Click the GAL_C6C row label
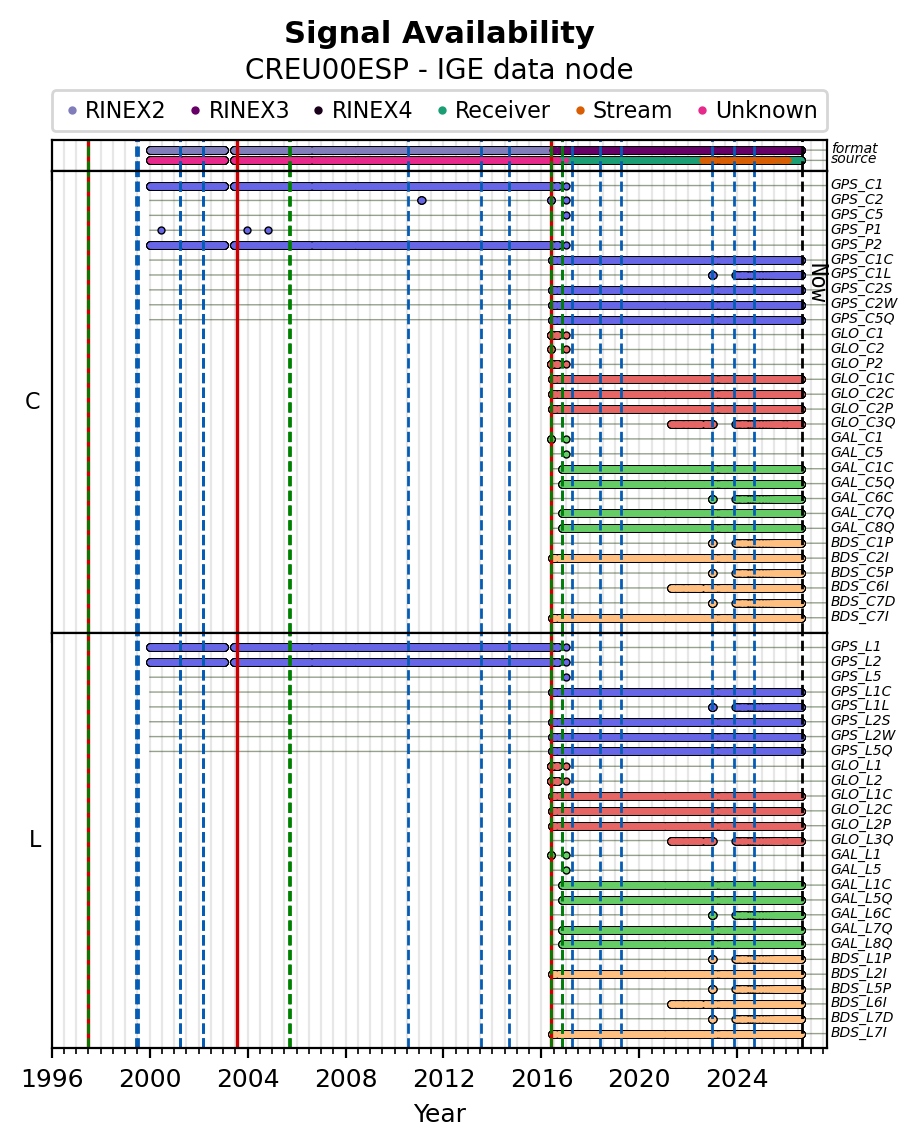The height and width of the screenshot is (1147, 918). coord(862,497)
